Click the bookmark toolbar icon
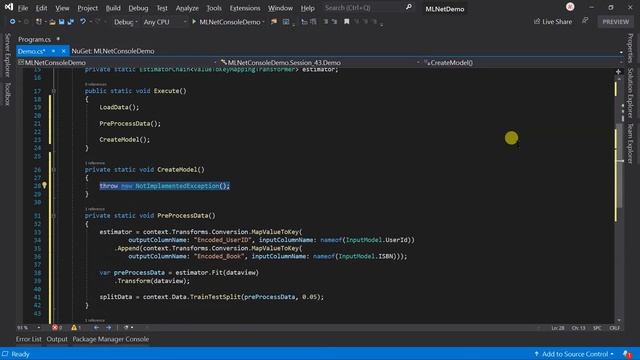This screenshot has width=640, height=360. click(x=347, y=22)
